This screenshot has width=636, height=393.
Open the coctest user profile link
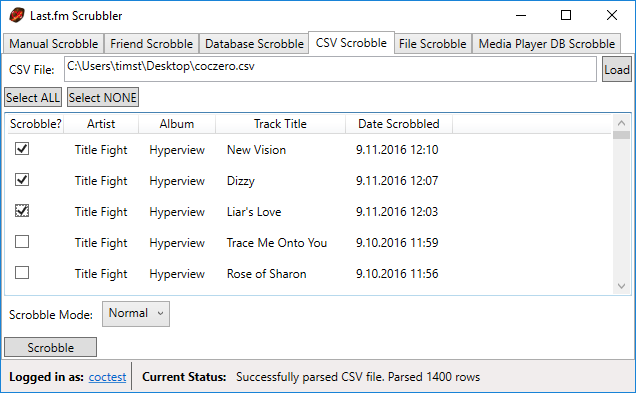tap(107, 377)
